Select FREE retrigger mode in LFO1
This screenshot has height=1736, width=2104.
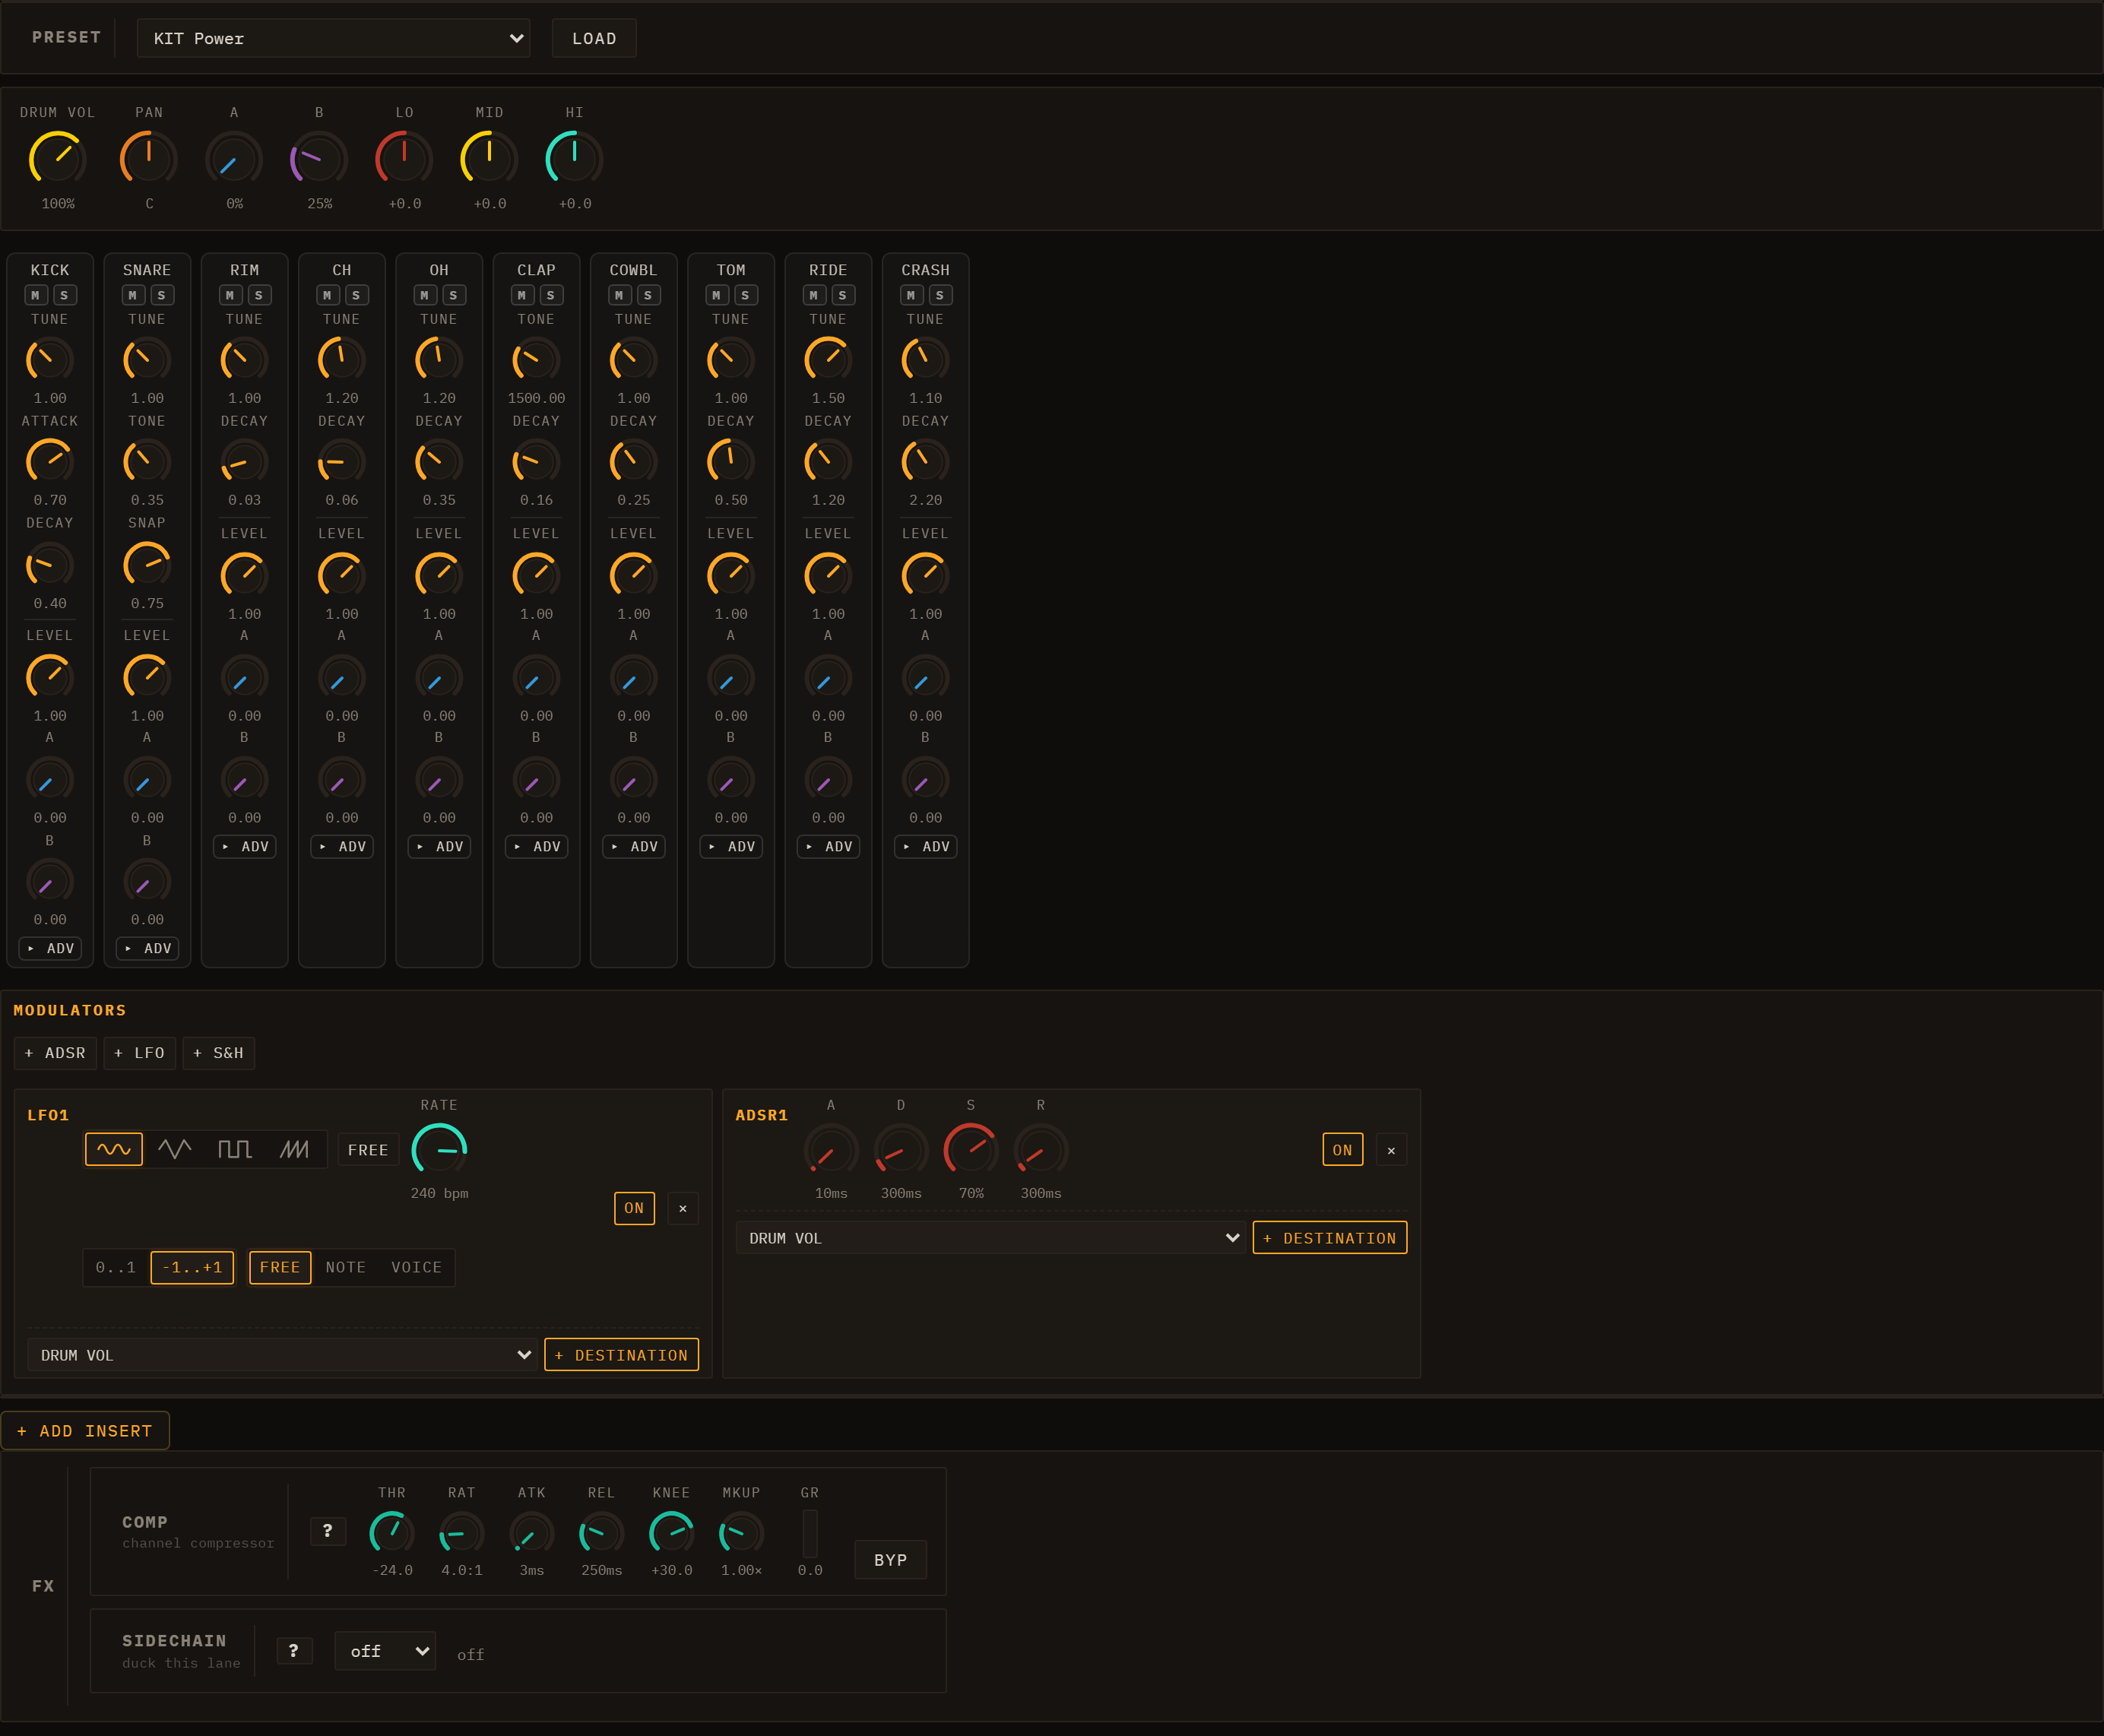[280, 1267]
